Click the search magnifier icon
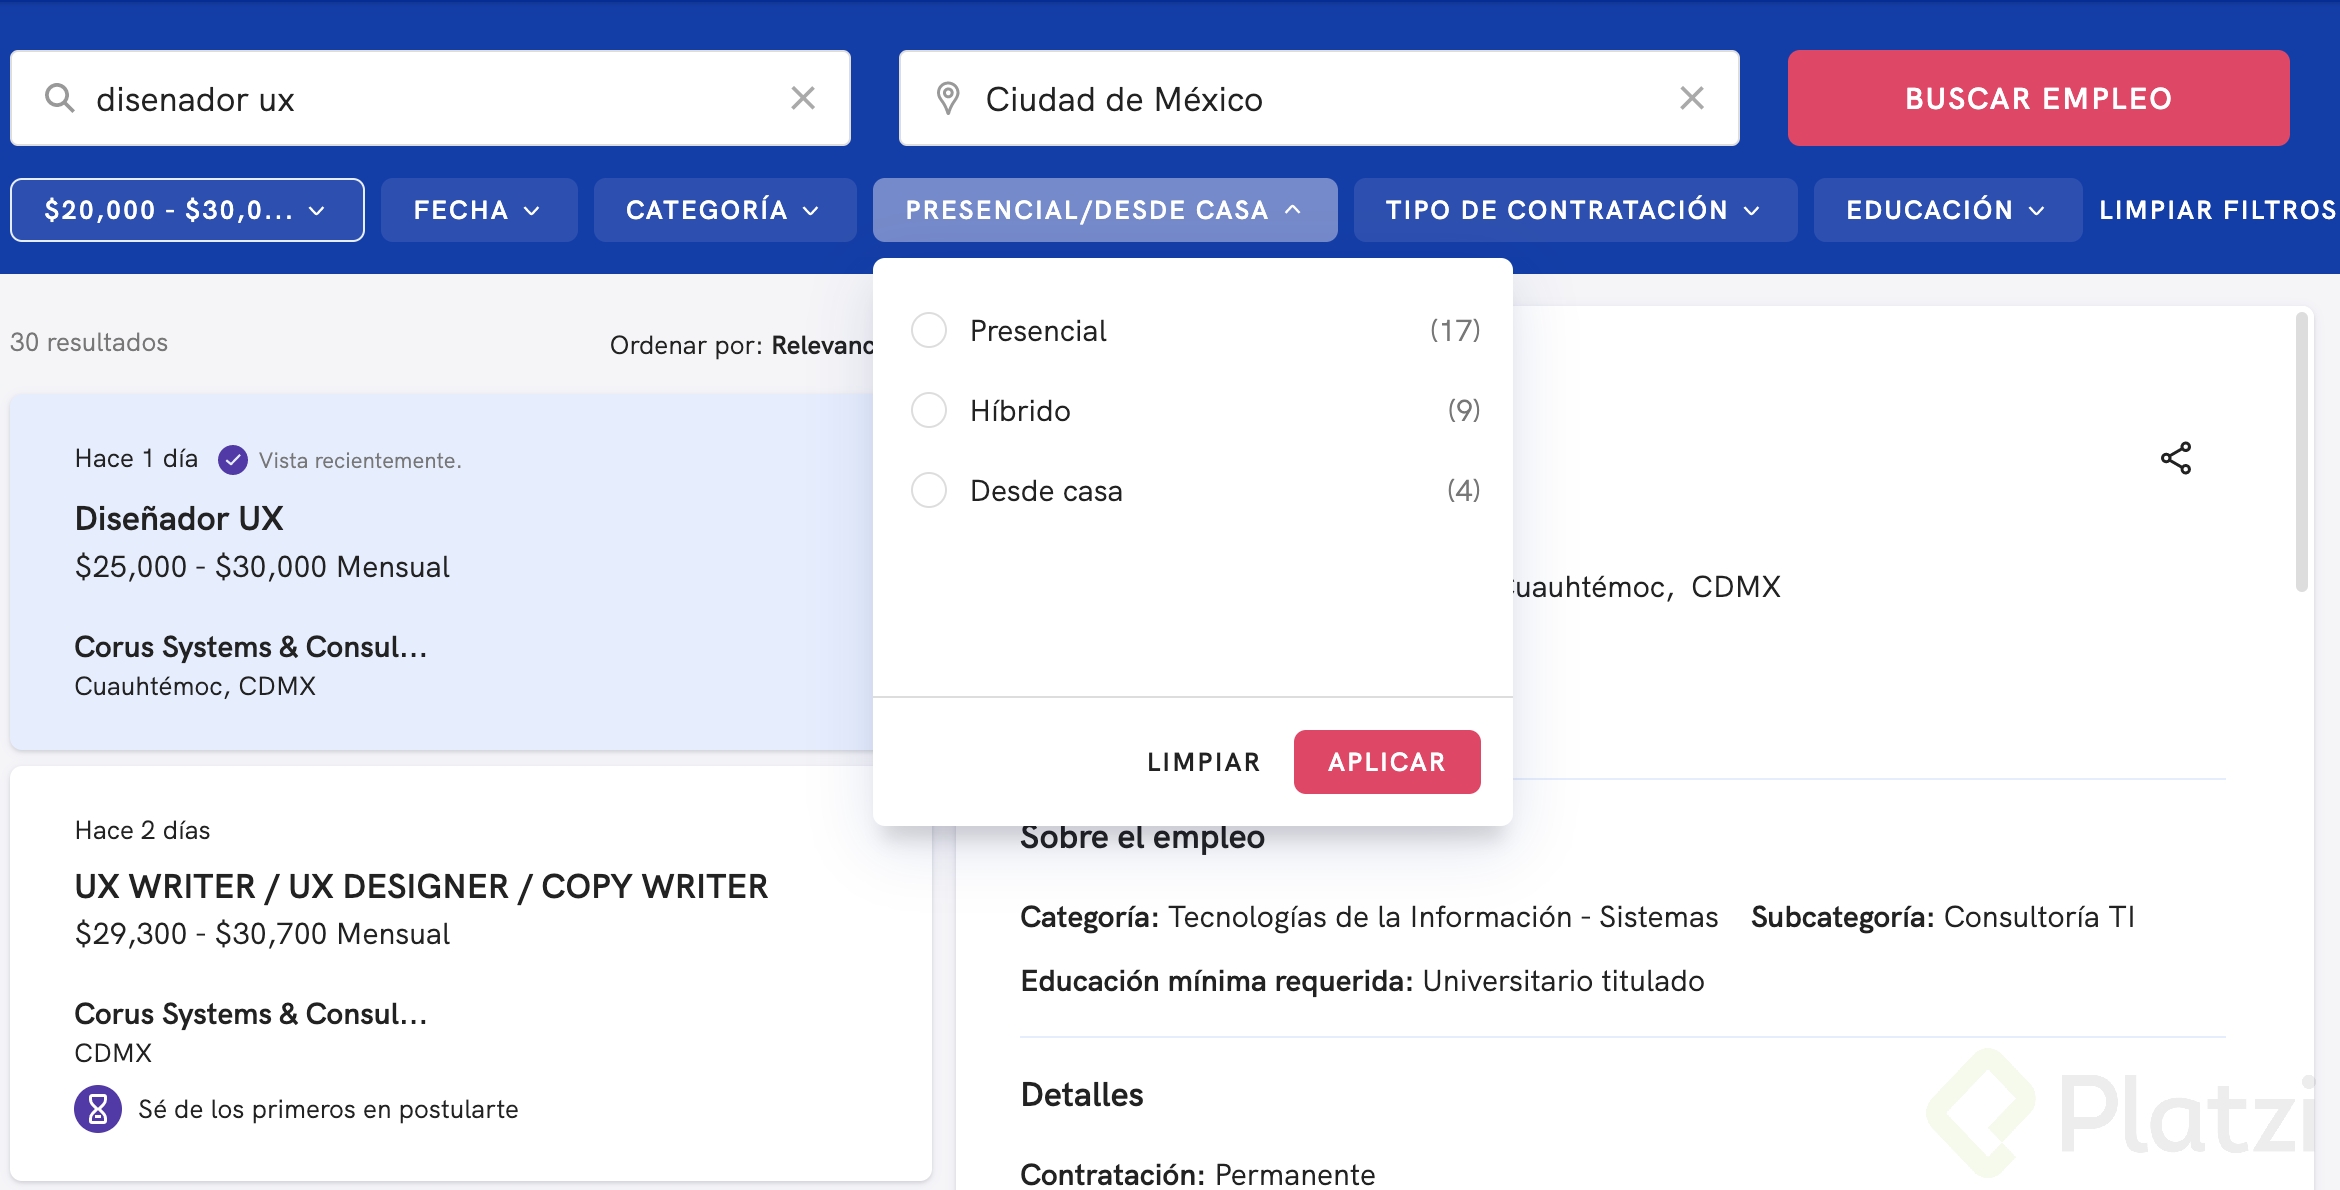Image resolution: width=2340 pixels, height=1190 pixels. [x=60, y=98]
